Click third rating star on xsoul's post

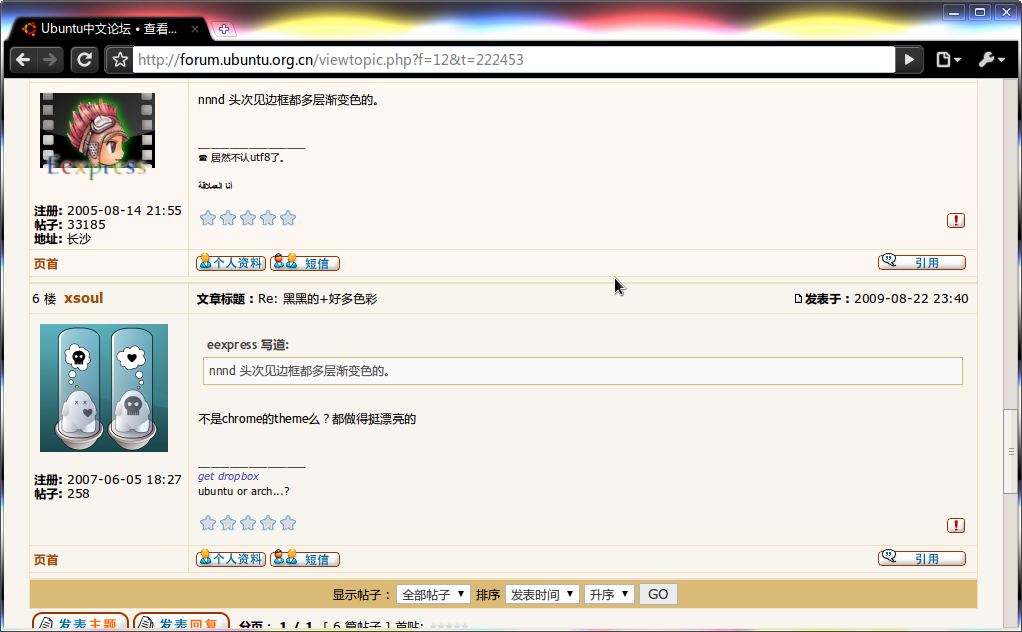(x=248, y=523)
